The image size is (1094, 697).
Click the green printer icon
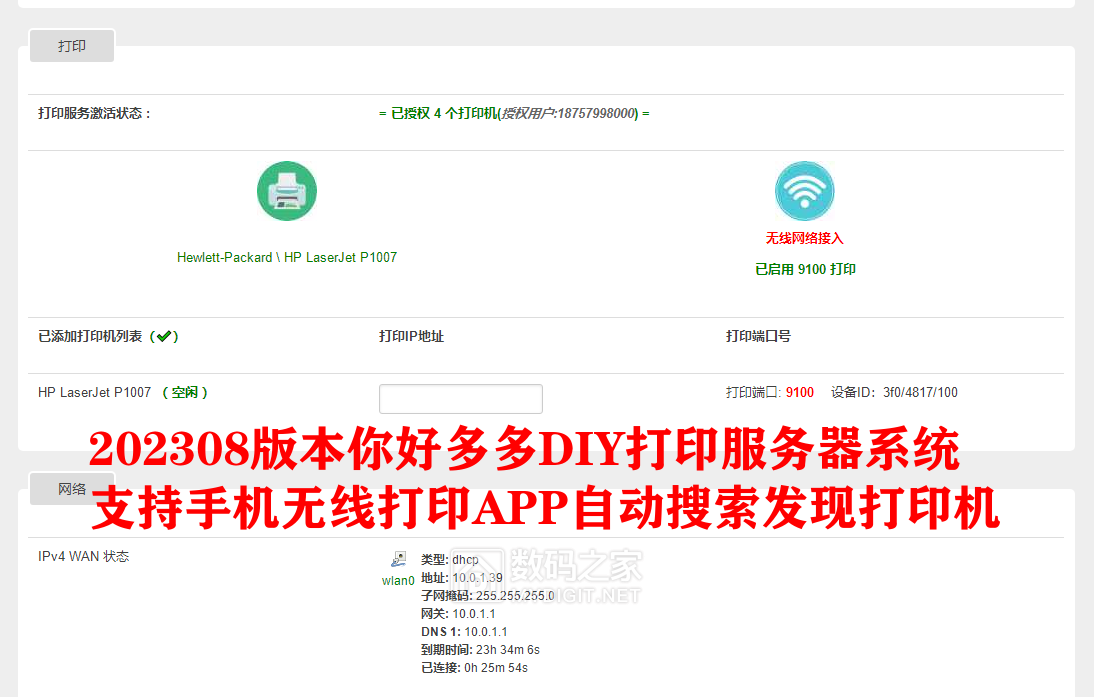pyautogui.click(x=287, y=191)
